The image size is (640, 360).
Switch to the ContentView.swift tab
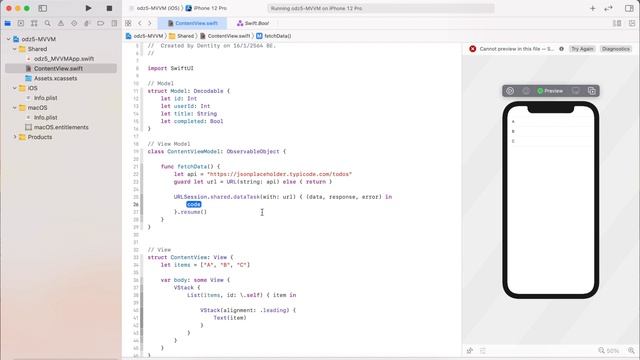[193, 23]
